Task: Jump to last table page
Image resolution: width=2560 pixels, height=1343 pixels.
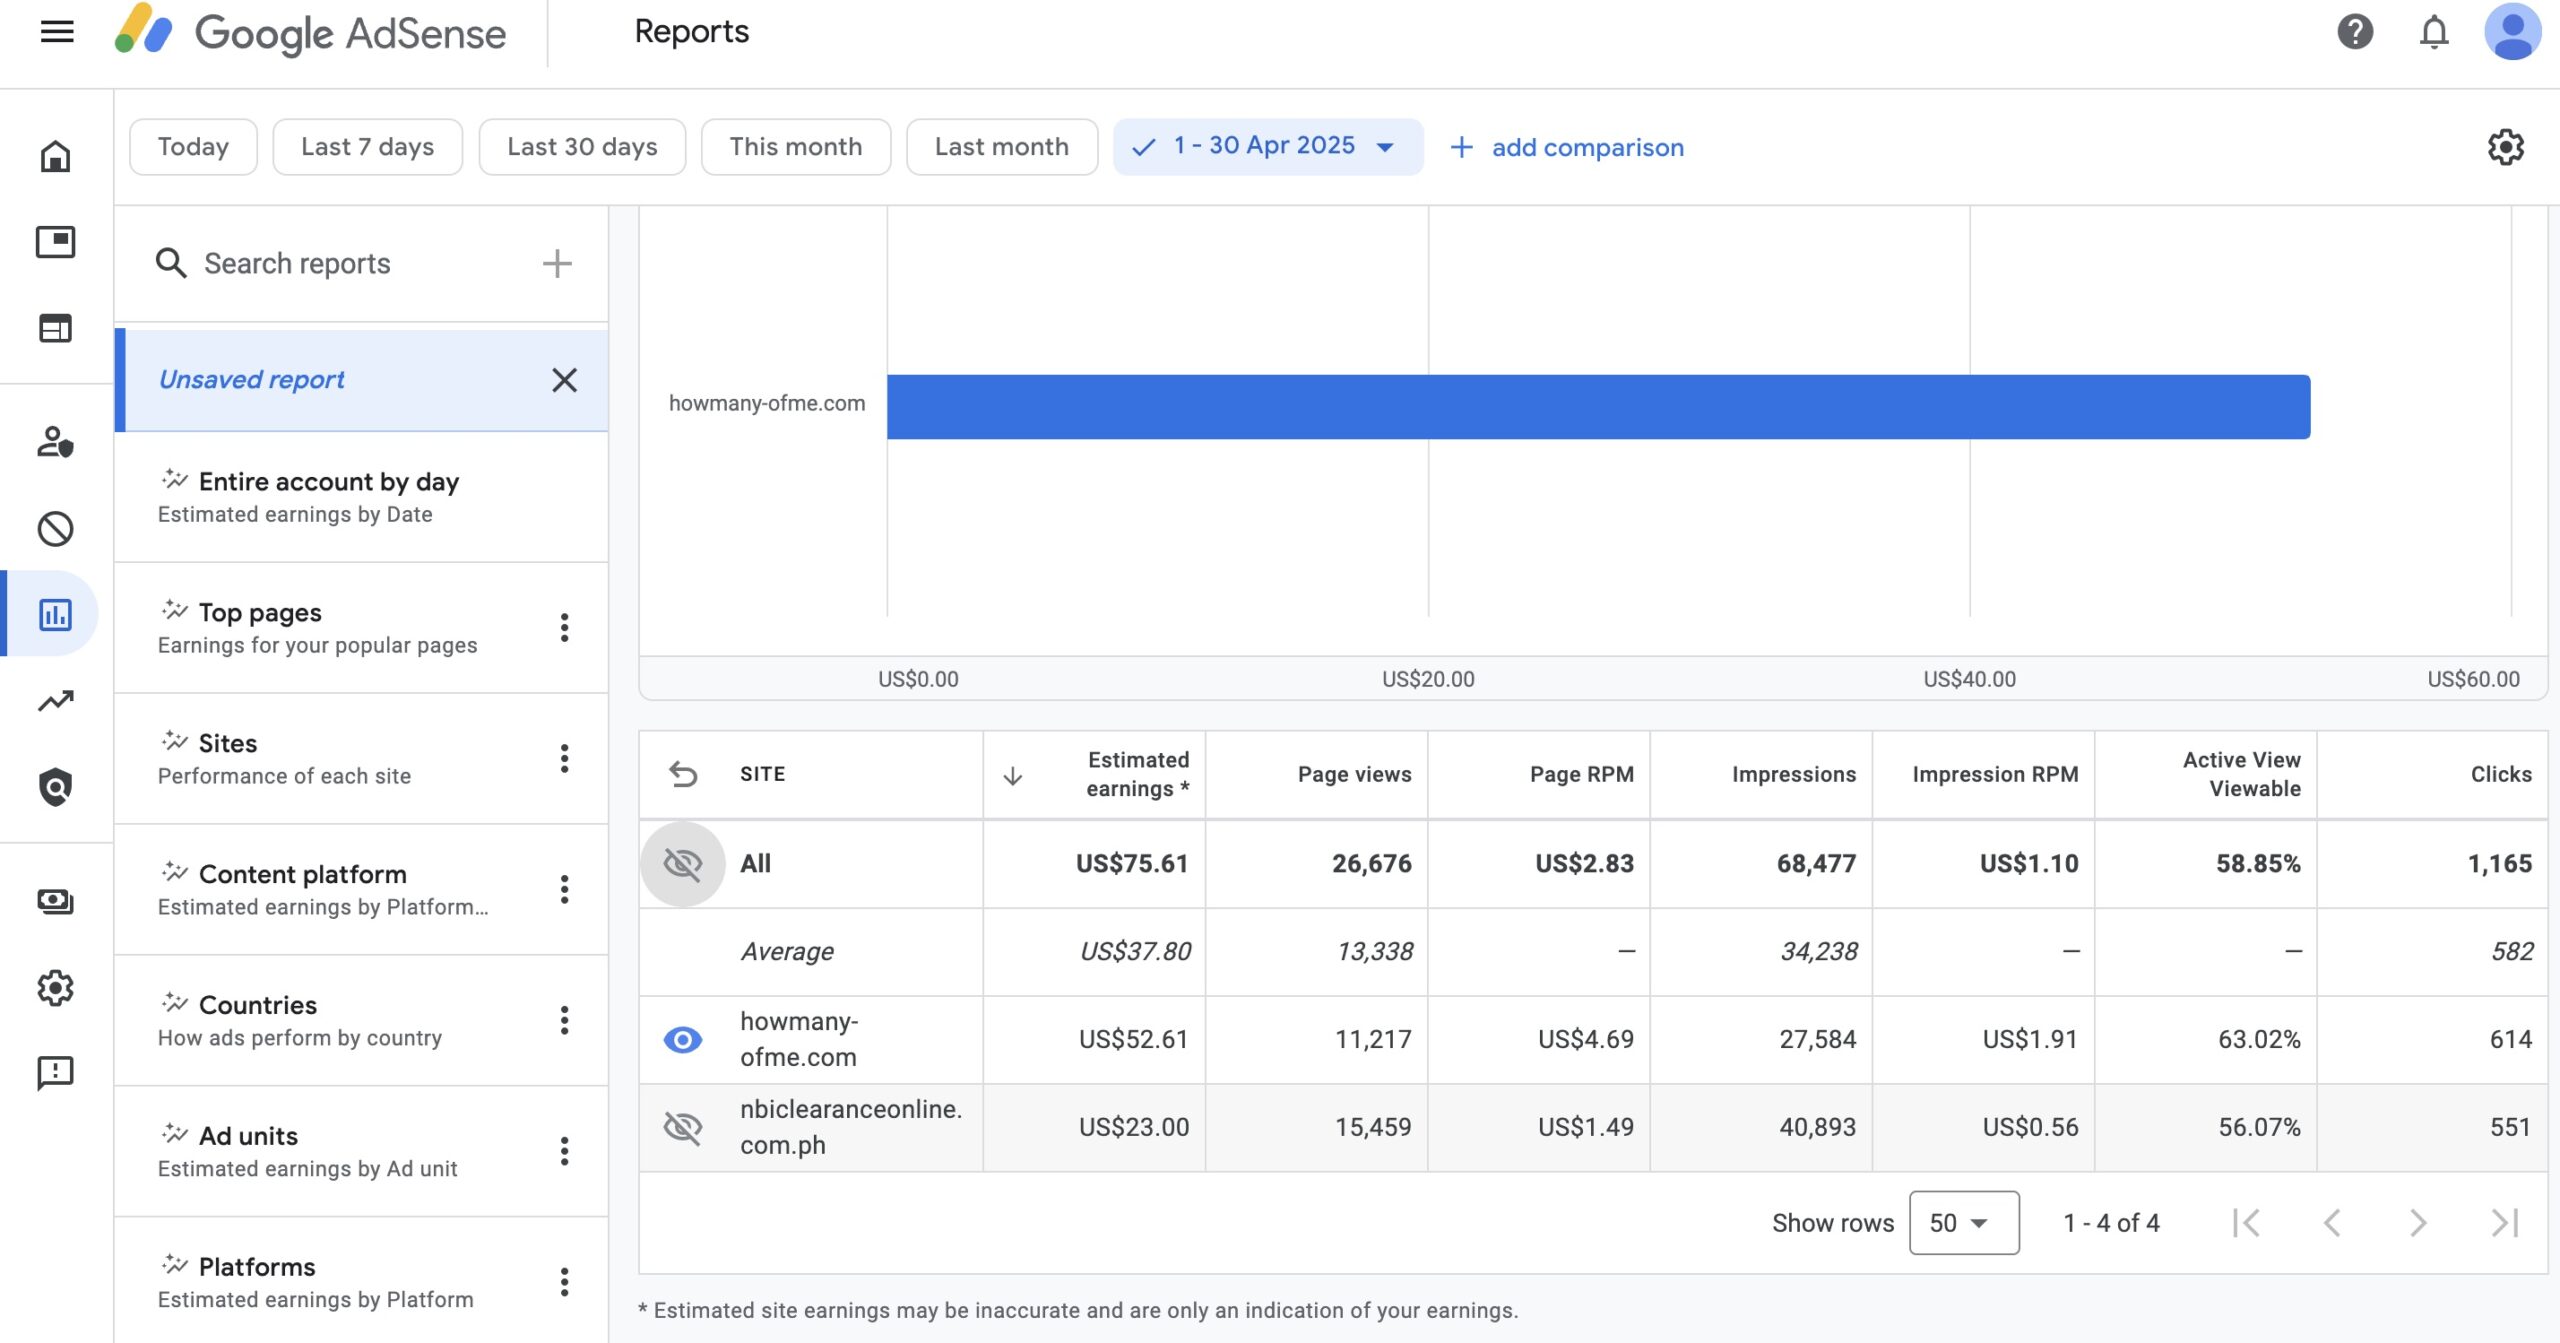Action: tap(2504, 1222)
